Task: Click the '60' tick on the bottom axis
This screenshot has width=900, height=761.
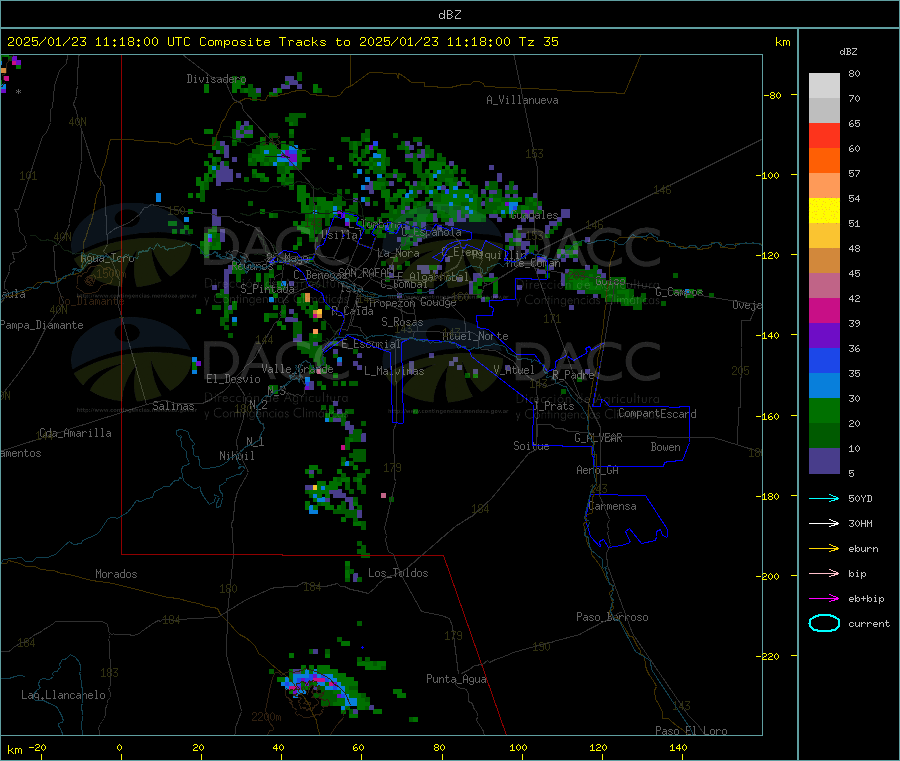Action: [358, 747]
